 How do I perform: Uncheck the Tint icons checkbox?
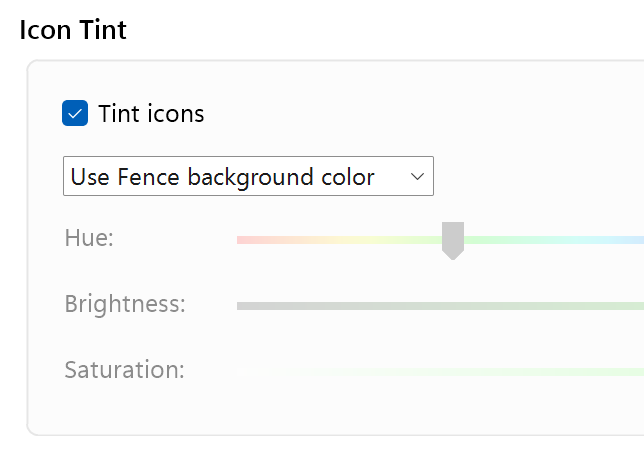(x=75, y=113)
